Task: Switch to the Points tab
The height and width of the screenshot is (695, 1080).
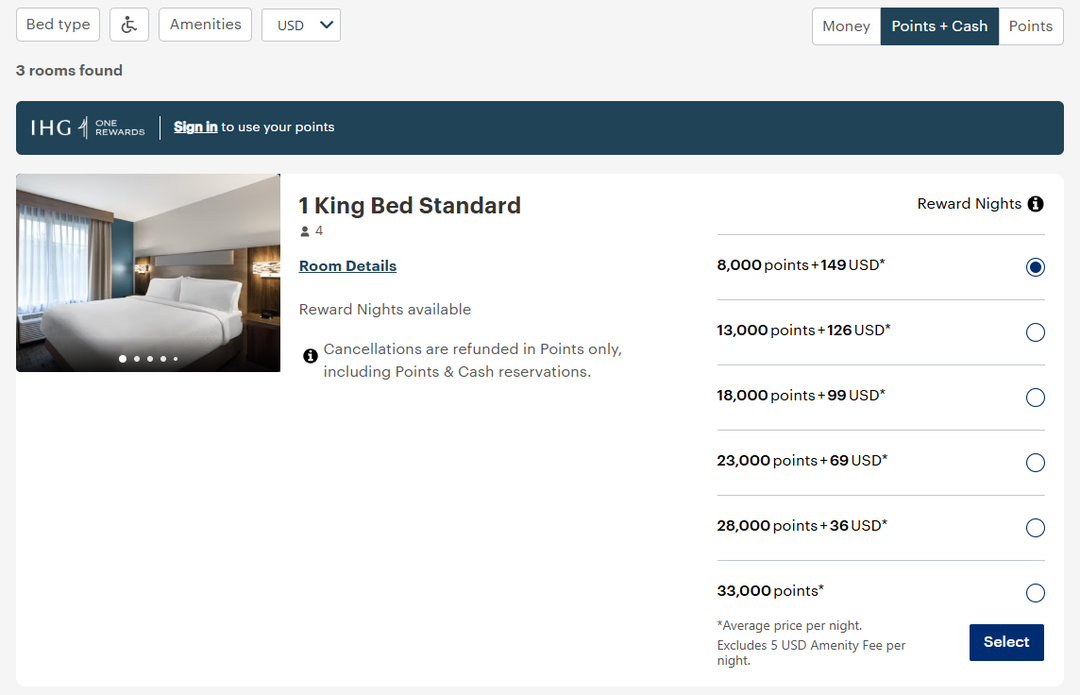Action: (1031, 26)
